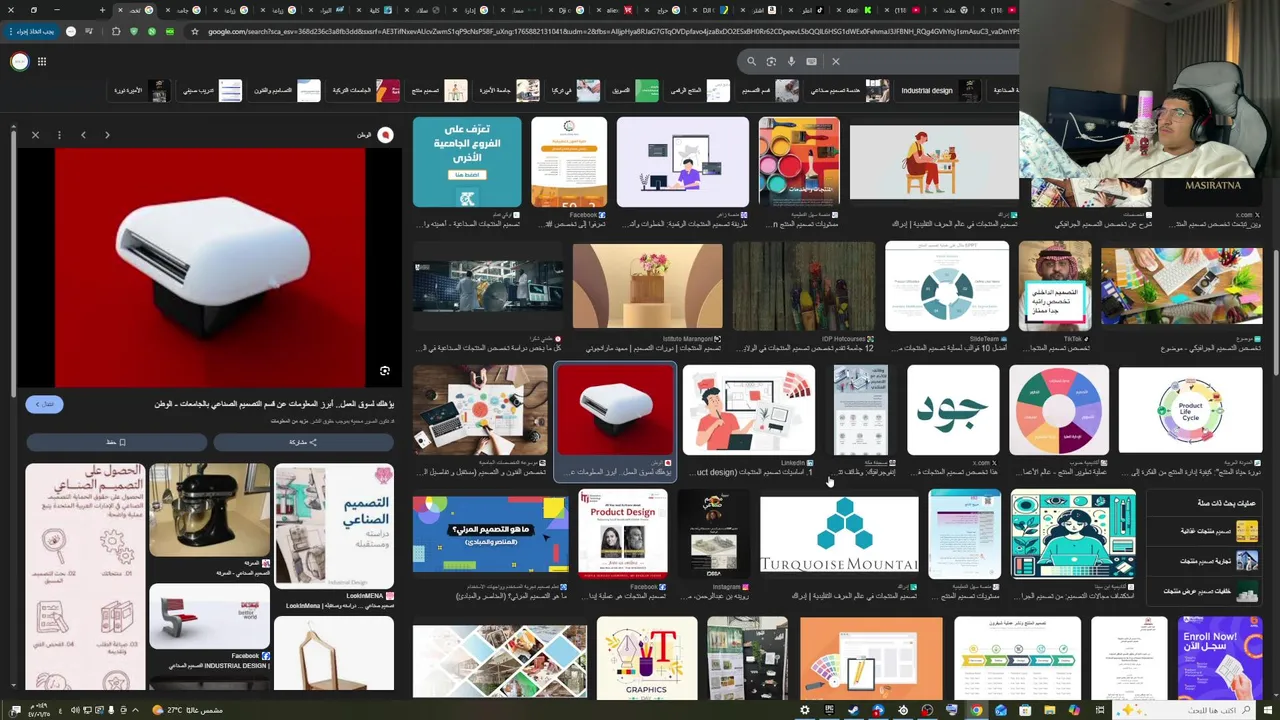Select the التصاميم والفنون filter chip
Viewport: 1280px width, 720px height.
pos(286,90)
